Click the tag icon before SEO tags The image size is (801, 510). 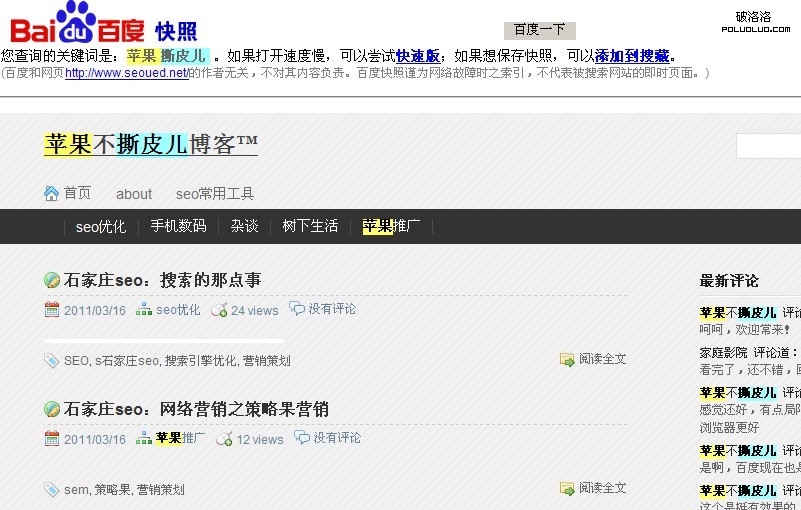pyautogui.click(x=51, y=360)
